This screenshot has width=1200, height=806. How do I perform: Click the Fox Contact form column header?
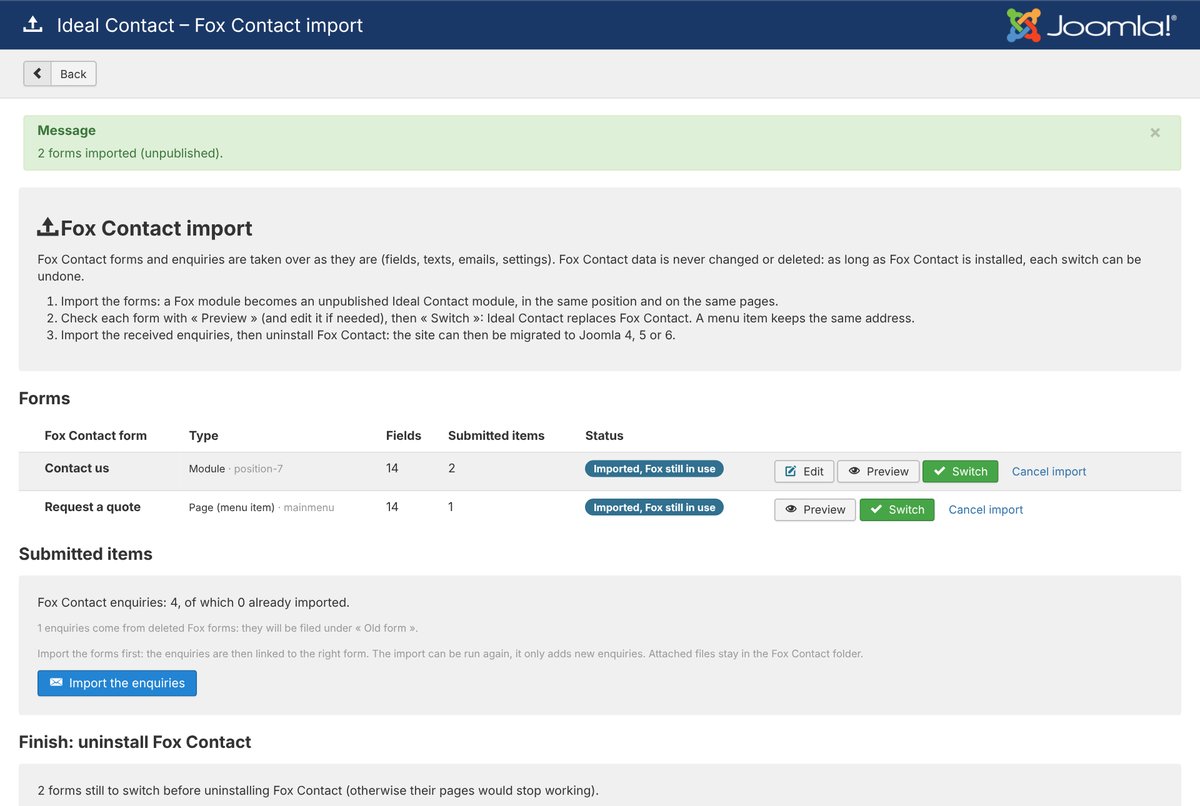pos(96,435)
